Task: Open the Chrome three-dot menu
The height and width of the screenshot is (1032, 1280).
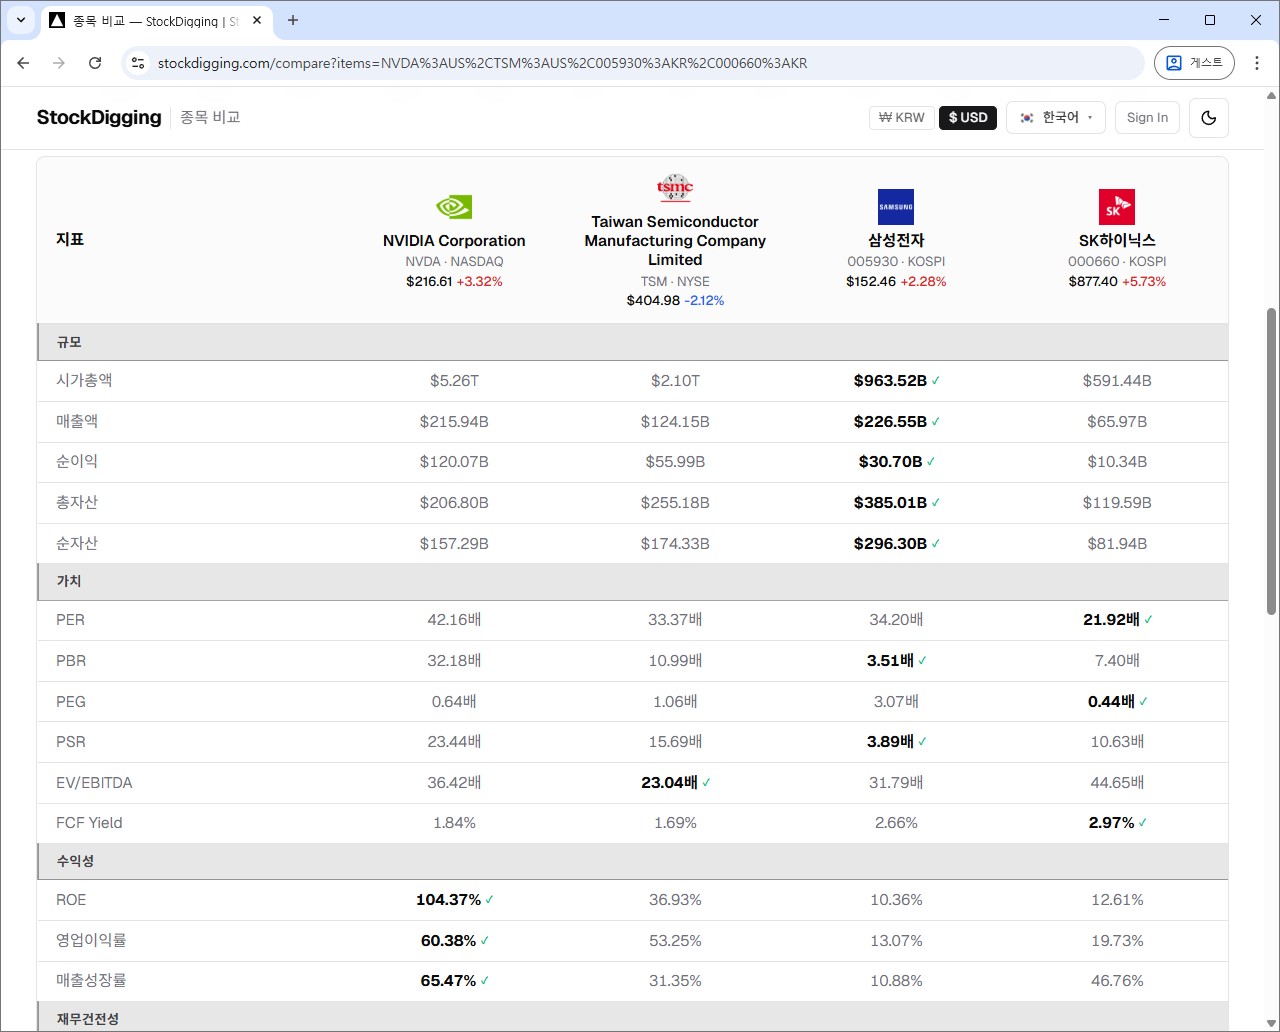Action: (x=1257, y=63)
